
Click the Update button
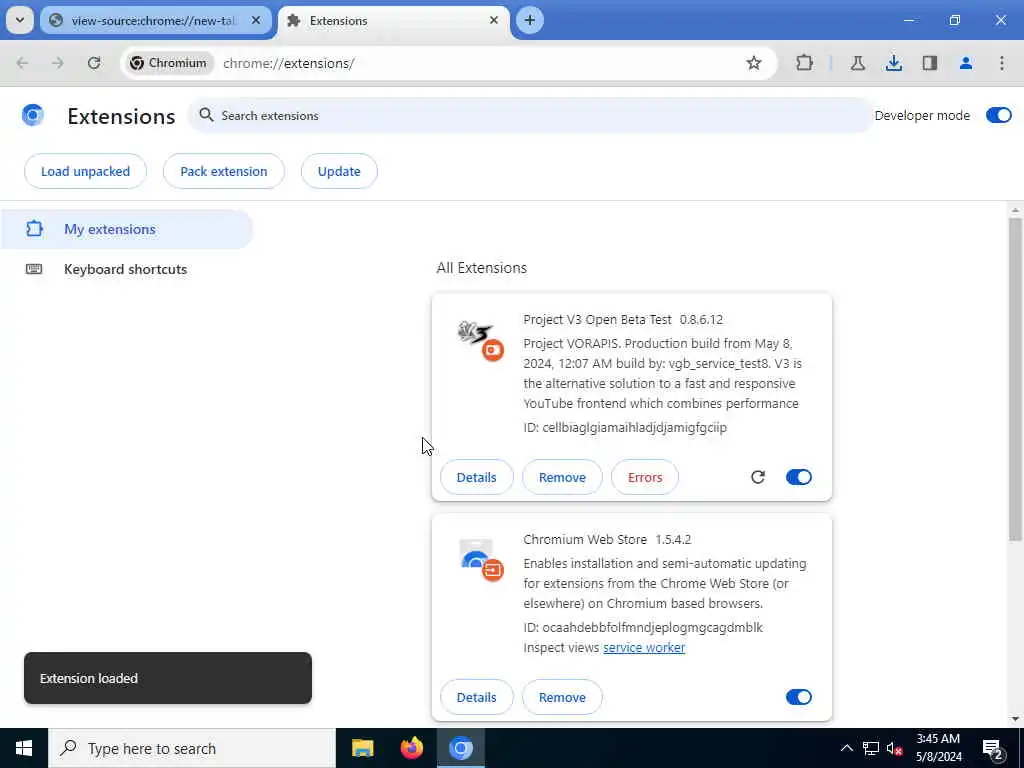(x=339, y=171)
